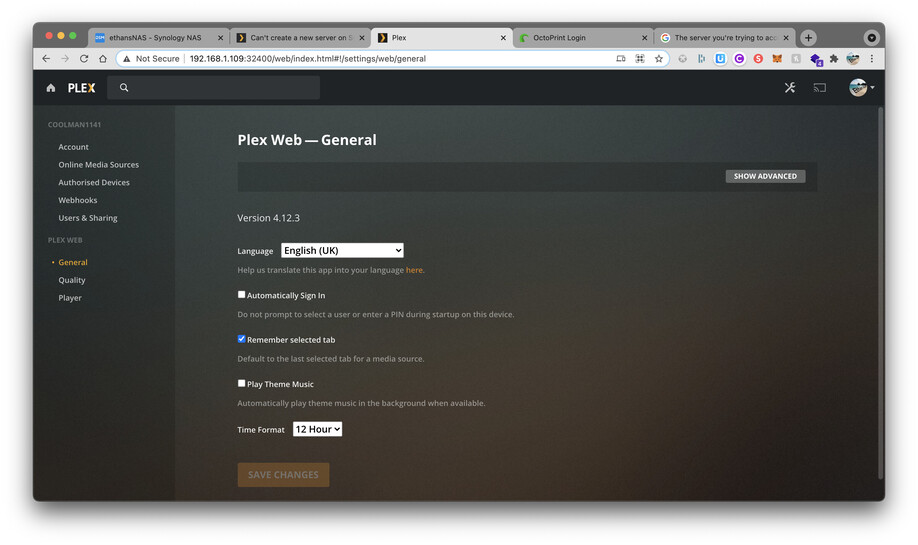Open Authorised Devices in sidebar
918x545 pixels.
(94, 182)
